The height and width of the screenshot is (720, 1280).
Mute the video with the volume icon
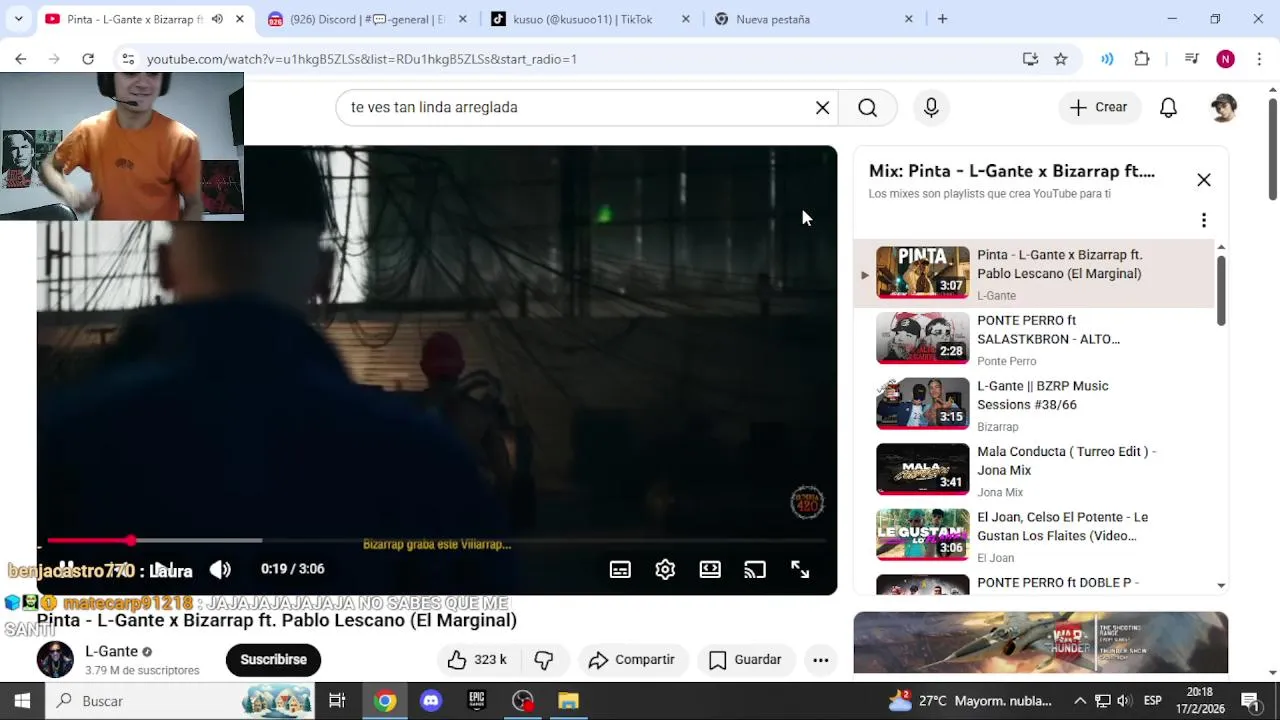click(220, 569)
